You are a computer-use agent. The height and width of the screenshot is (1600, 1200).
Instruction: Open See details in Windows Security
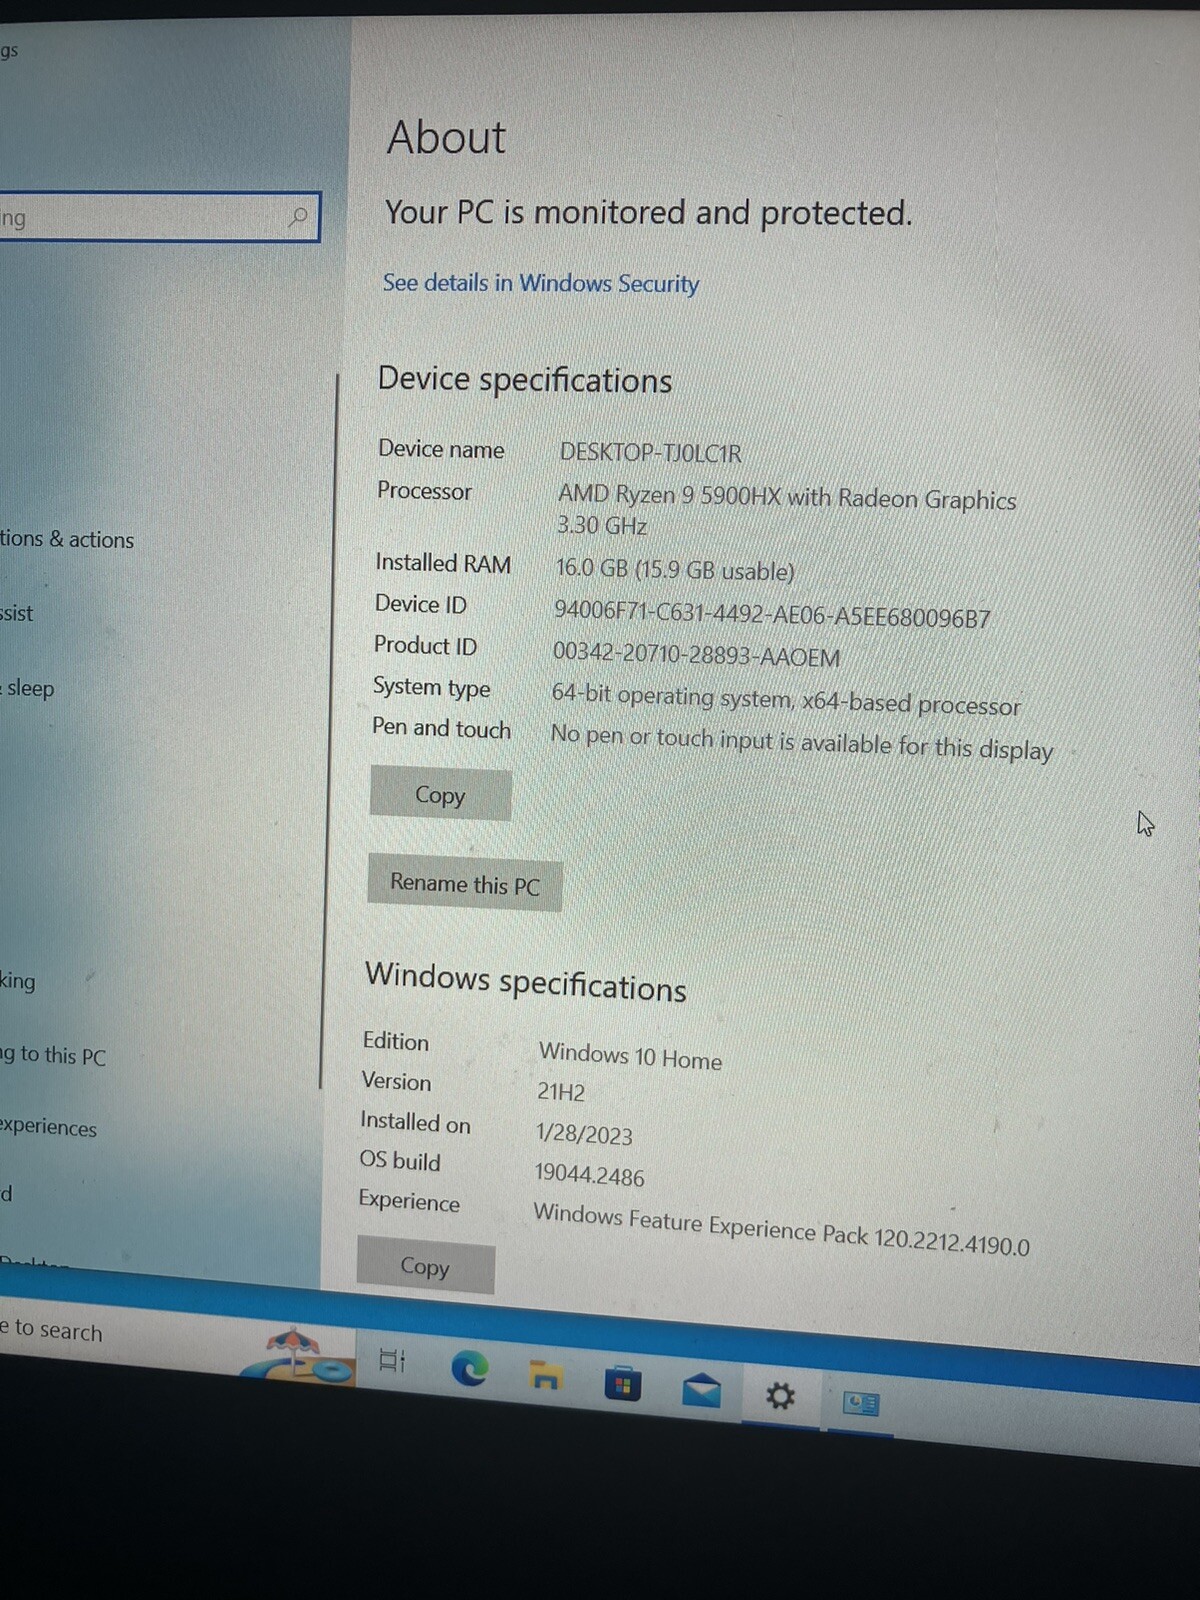(x=540, y=283)
